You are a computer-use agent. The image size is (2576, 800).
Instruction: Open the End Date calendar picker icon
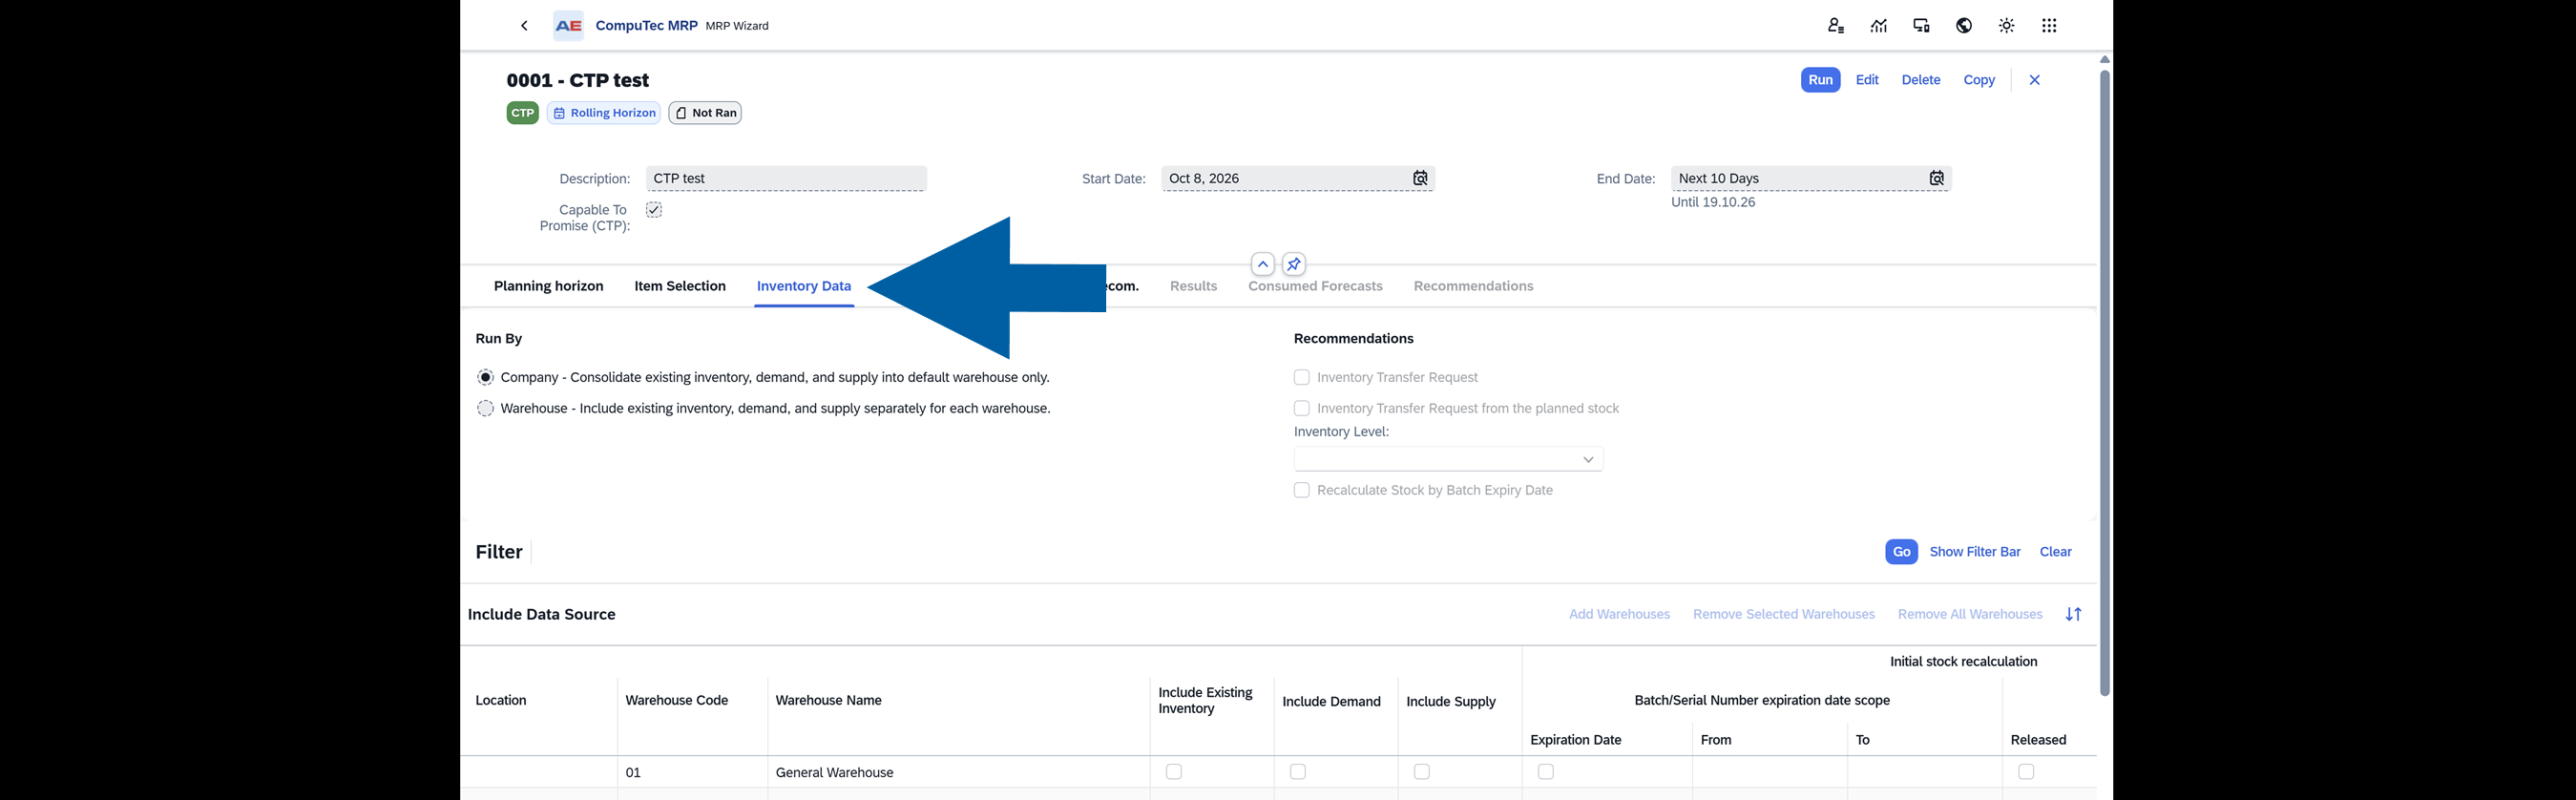pyautogui.click(x=1937, y=179)
